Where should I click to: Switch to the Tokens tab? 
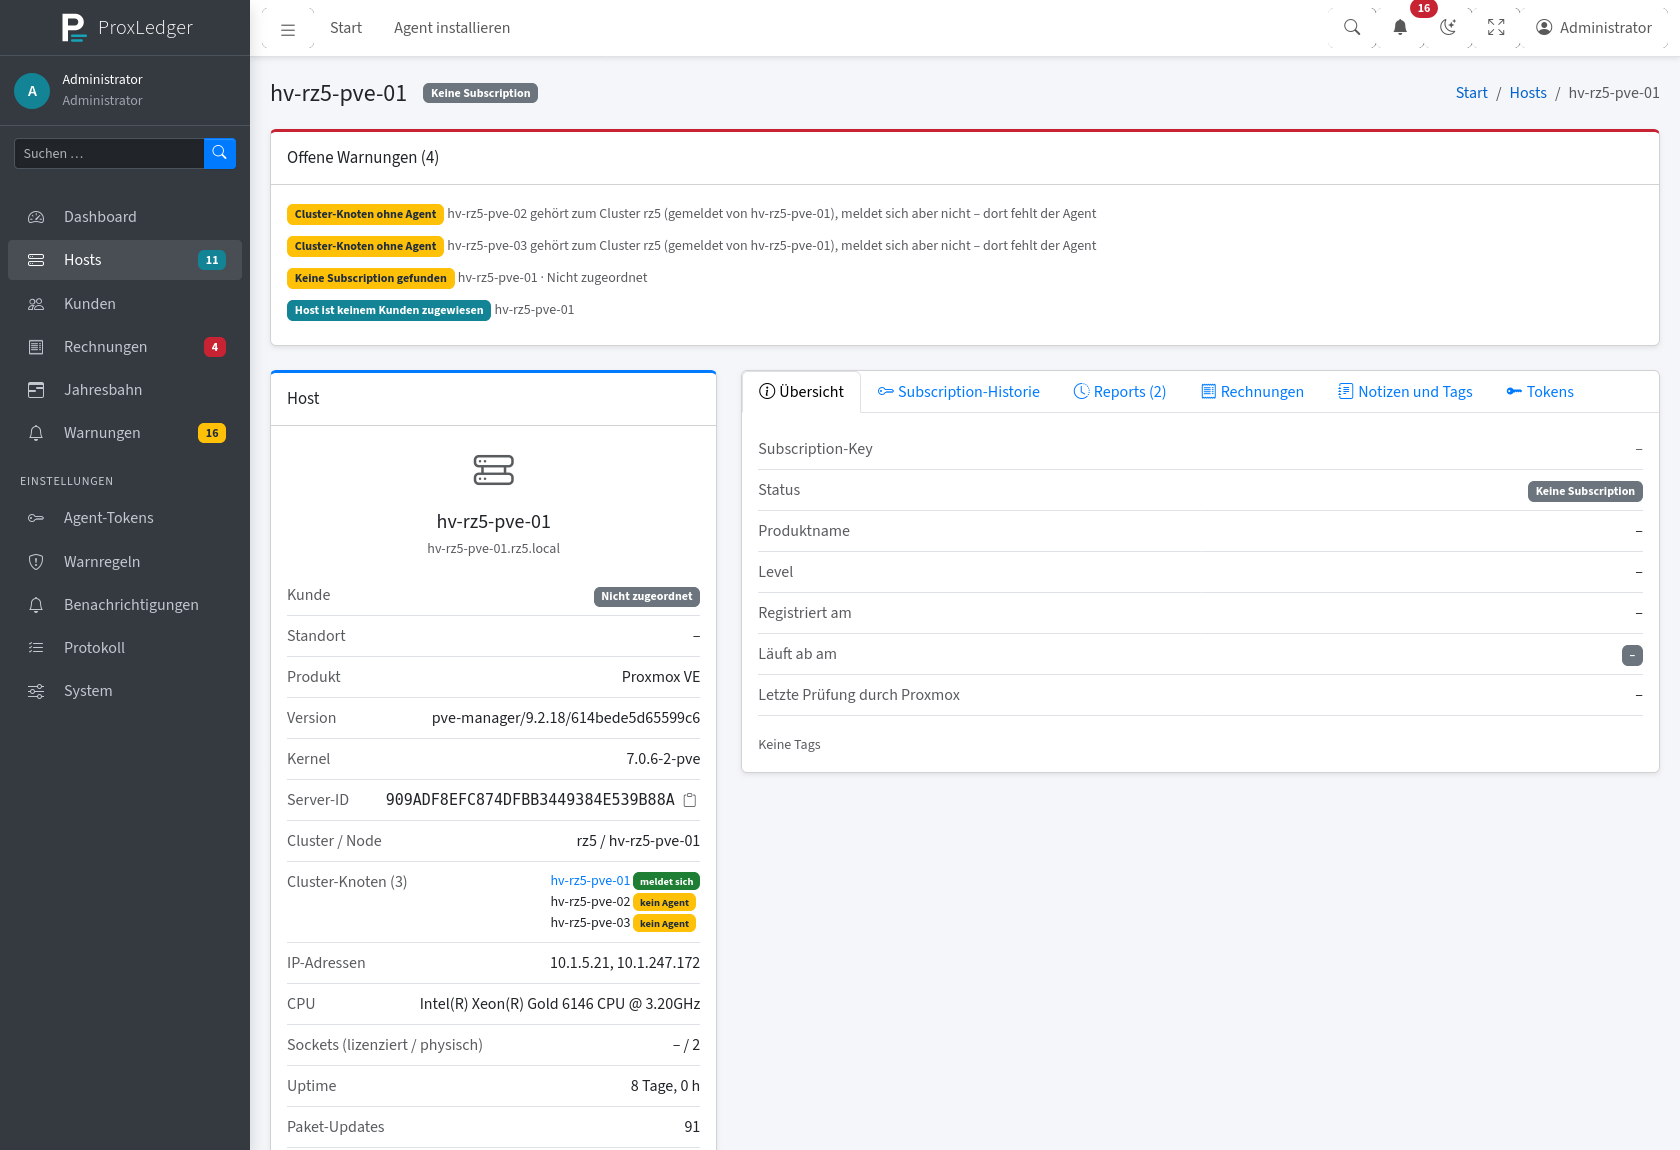click(1540, 392)
